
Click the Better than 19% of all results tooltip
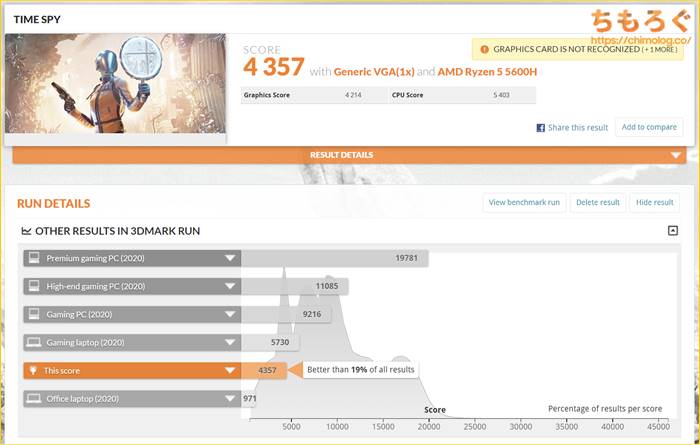tap(361, 370)
